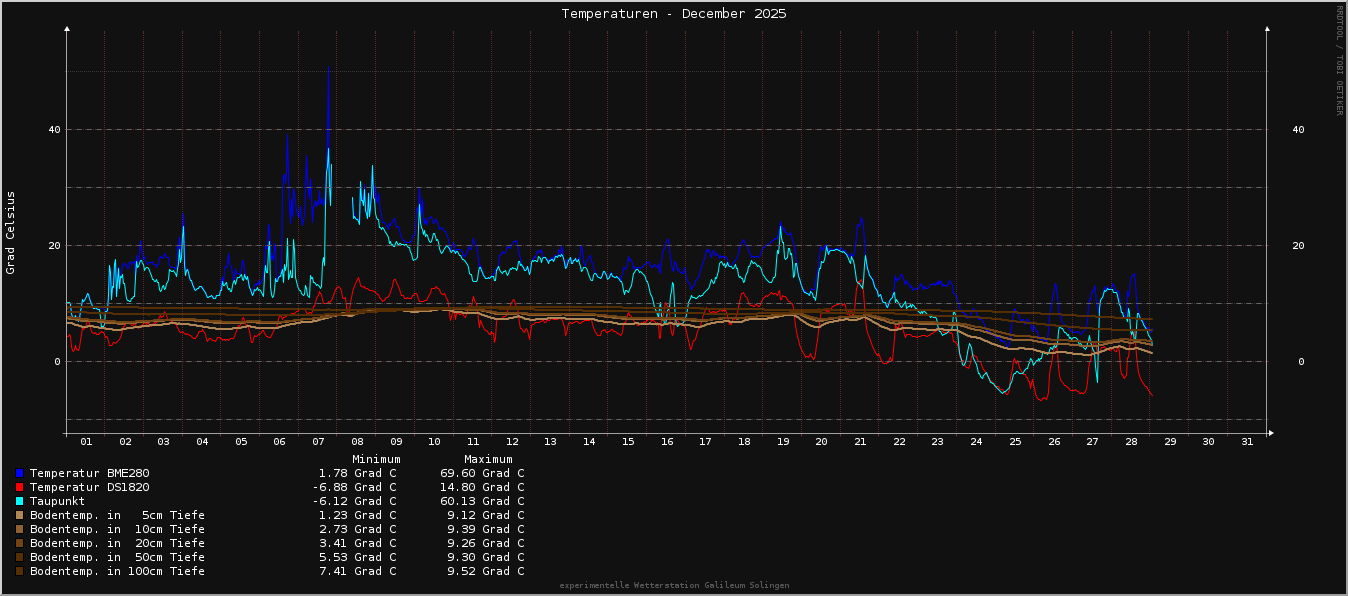Click the red Temperatur DS1820 legend swatch
Screen dimensions: 1348x596
point(19,487)
